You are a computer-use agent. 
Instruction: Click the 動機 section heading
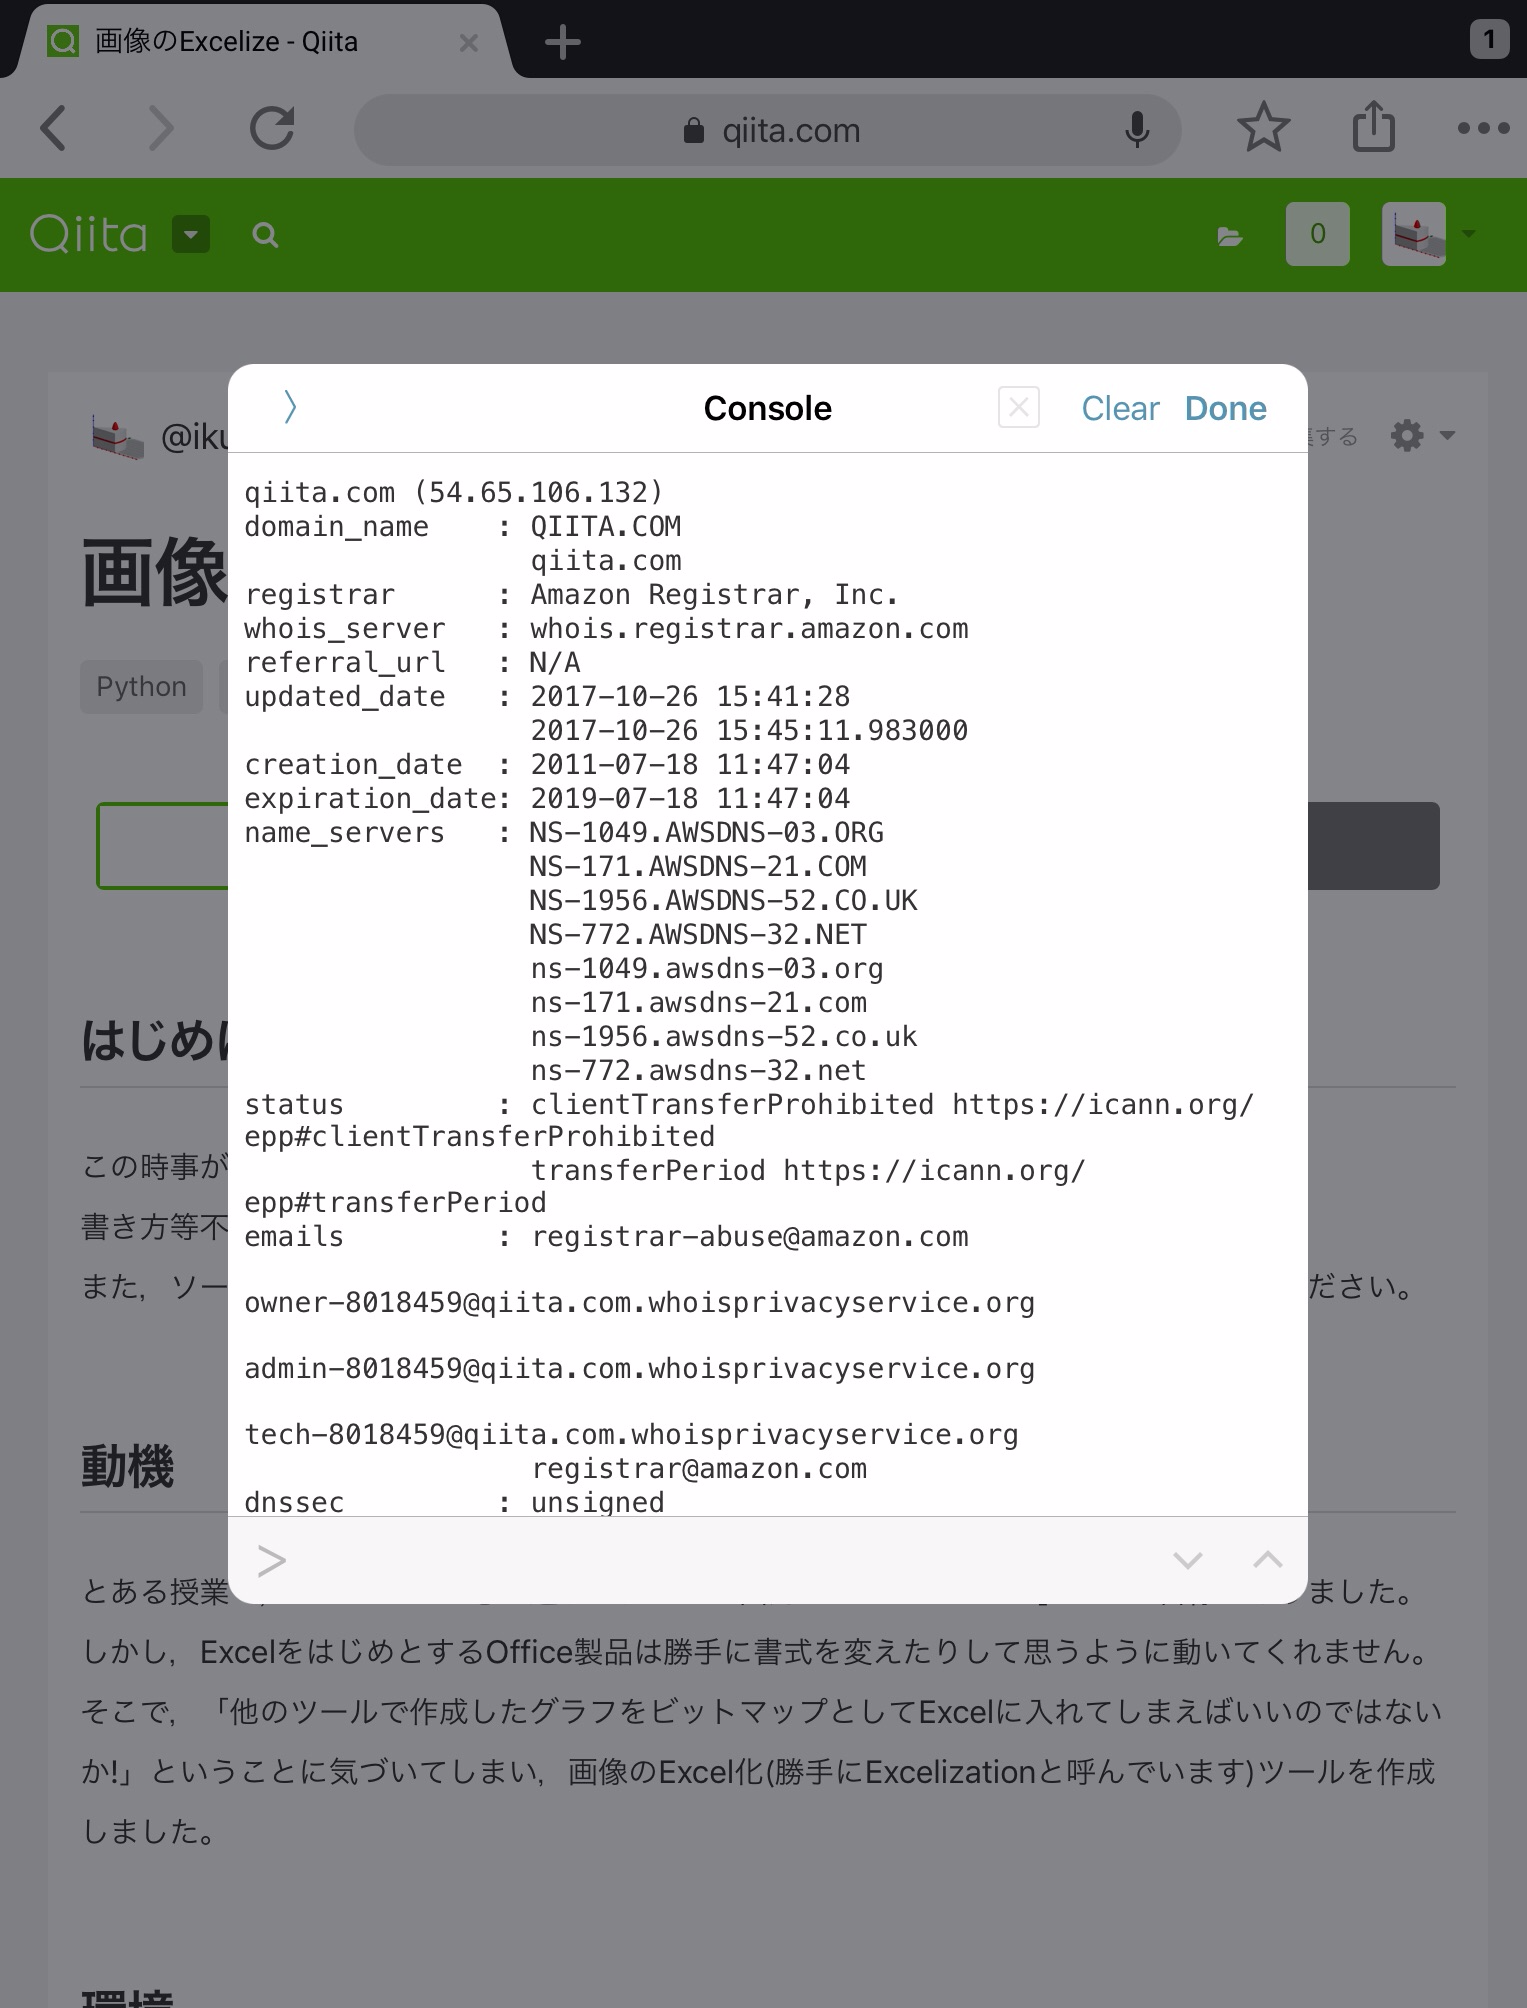(127, 1467)
